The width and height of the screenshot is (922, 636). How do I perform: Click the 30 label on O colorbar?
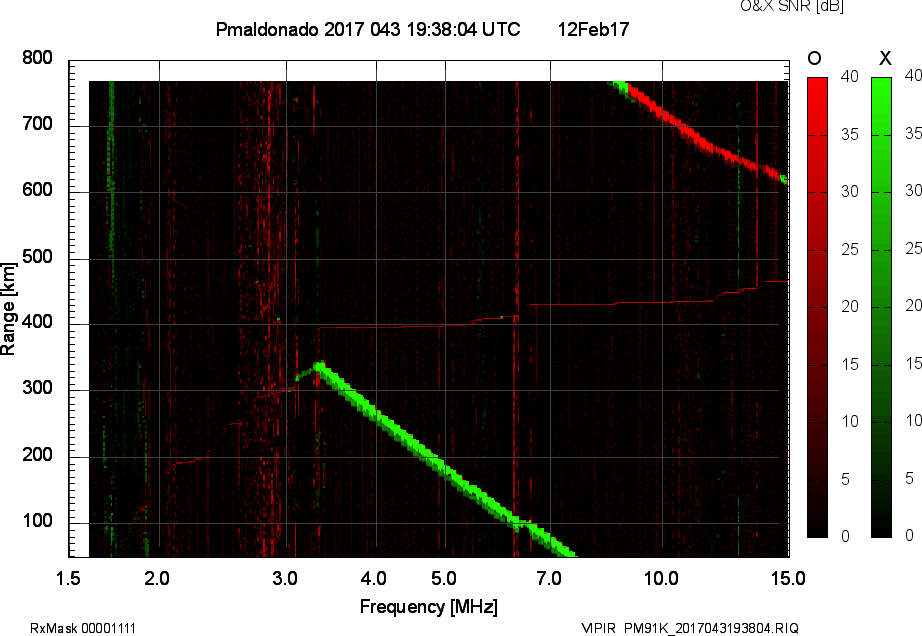pyautogui.click(x=850, y=192)
